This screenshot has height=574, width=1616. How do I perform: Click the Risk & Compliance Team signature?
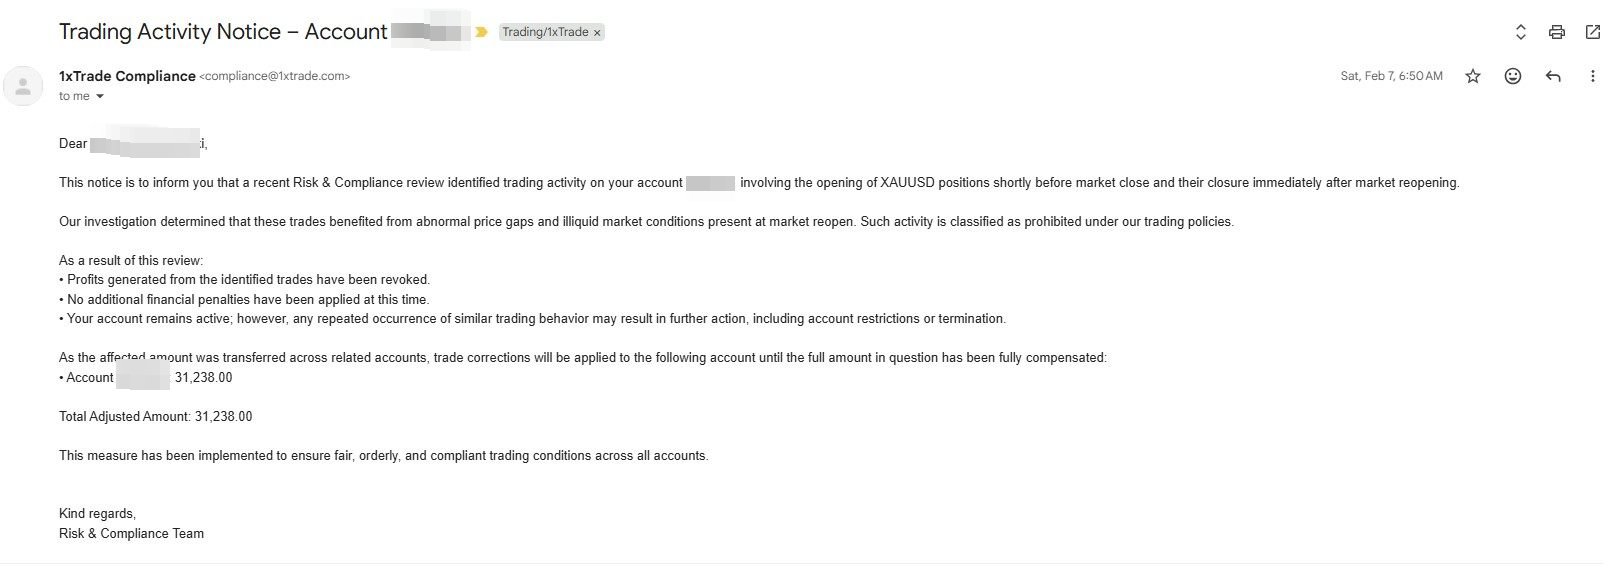click(131, 533)
